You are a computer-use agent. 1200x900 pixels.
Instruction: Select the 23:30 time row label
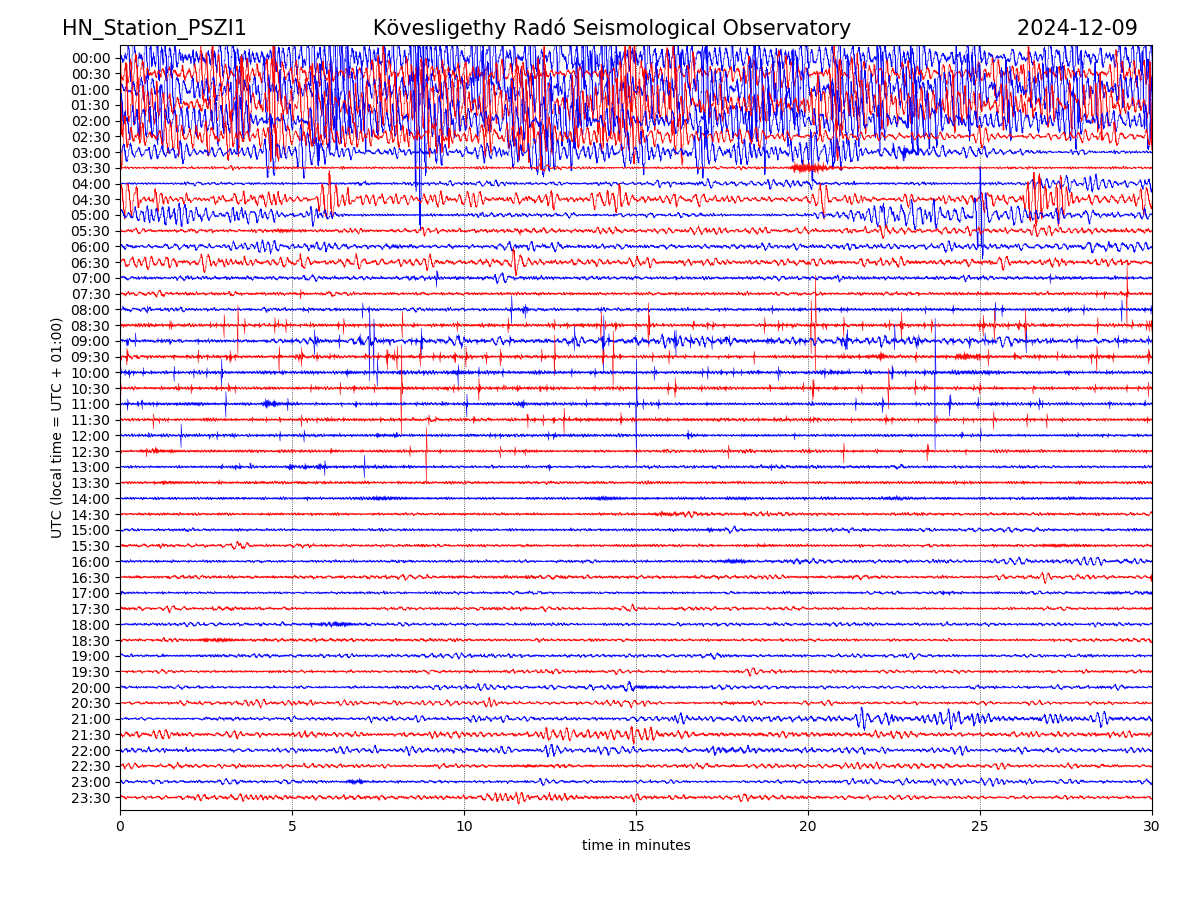(x=91, y=798)
